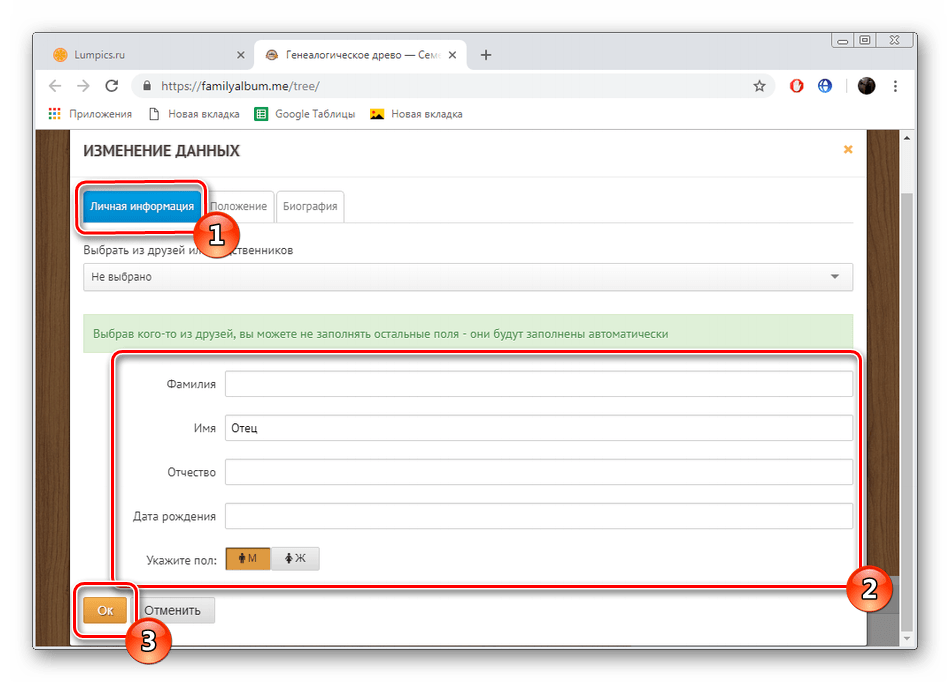Open Новая вкладка bookmark with picture icon
Image resolution: width=950 pixels, height=682 pixels.
tap(416, 114)
